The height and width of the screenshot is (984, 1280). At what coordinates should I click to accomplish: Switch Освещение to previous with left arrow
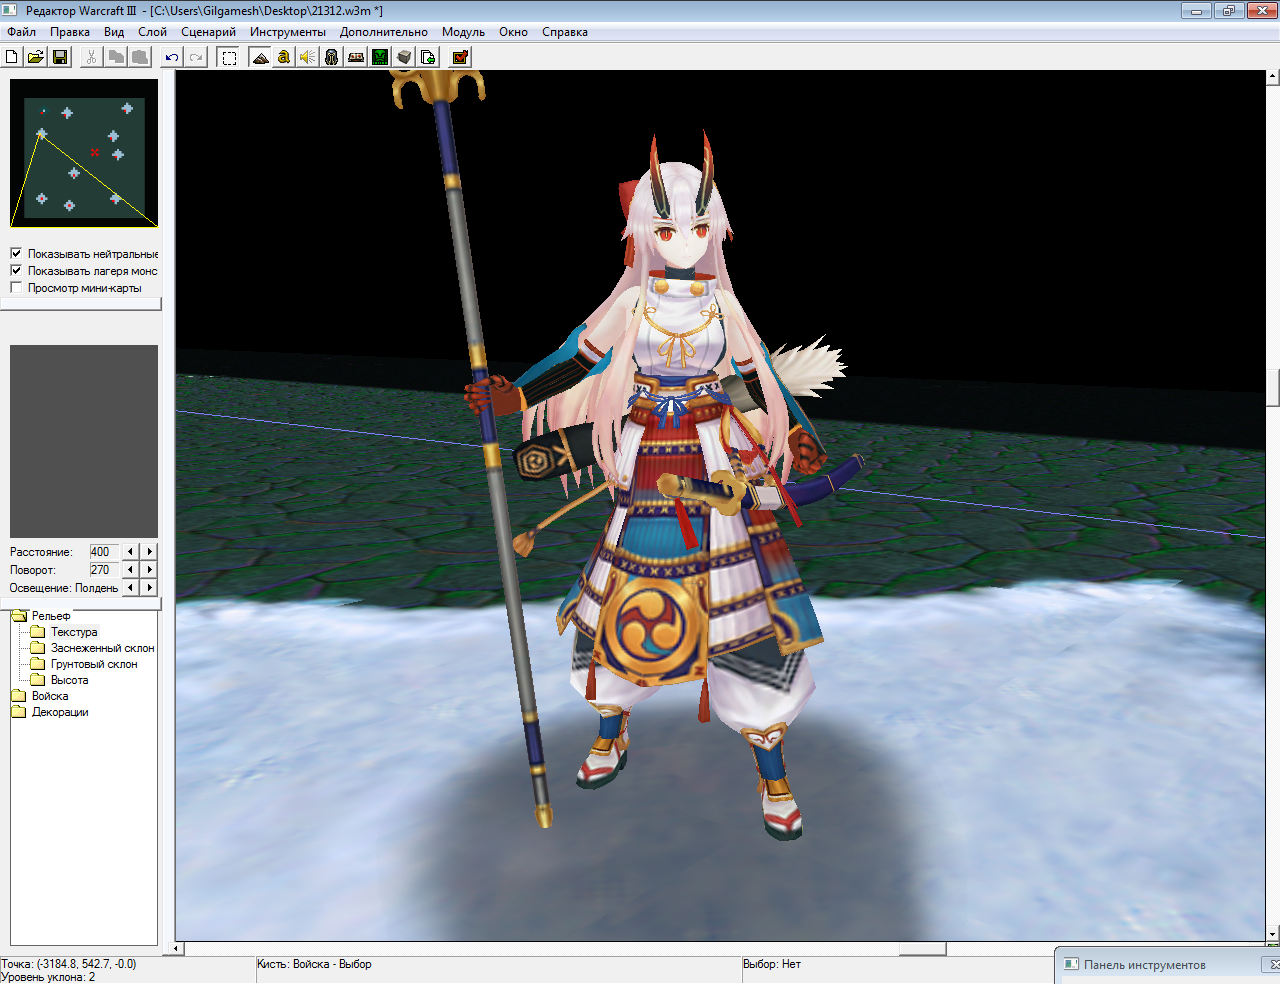[x=130, y=587]
